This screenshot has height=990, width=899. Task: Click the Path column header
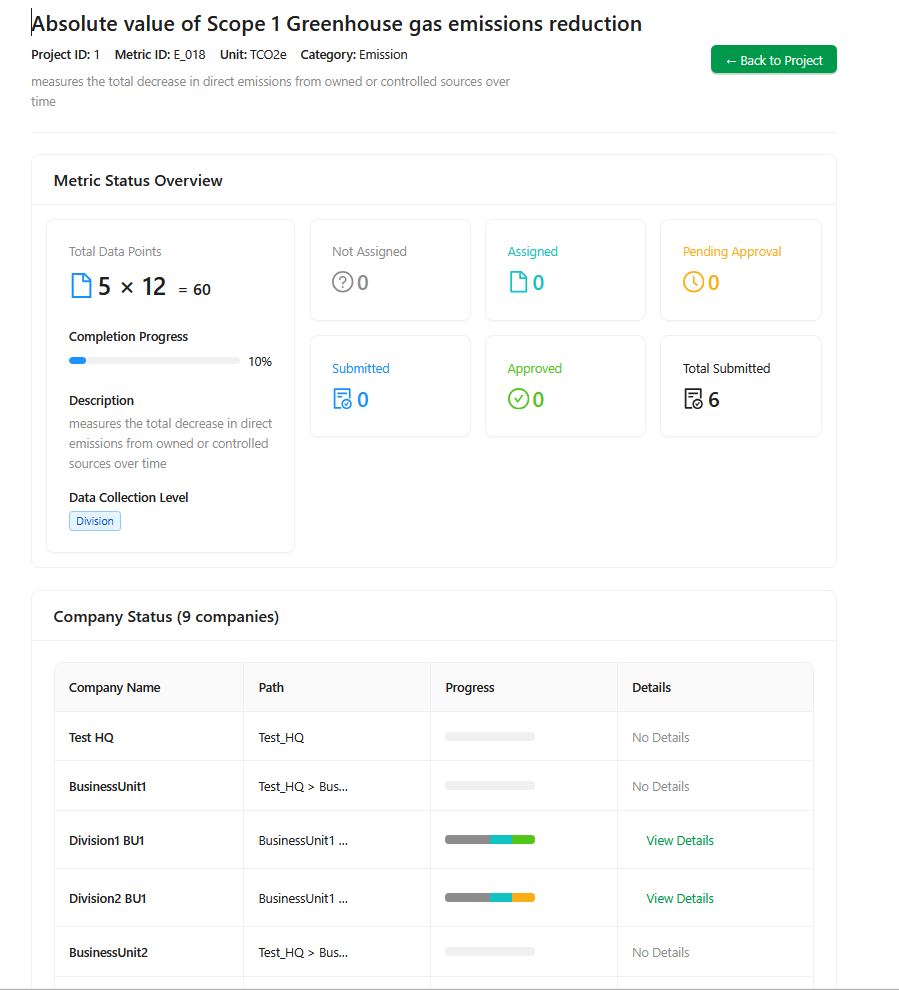271,687
